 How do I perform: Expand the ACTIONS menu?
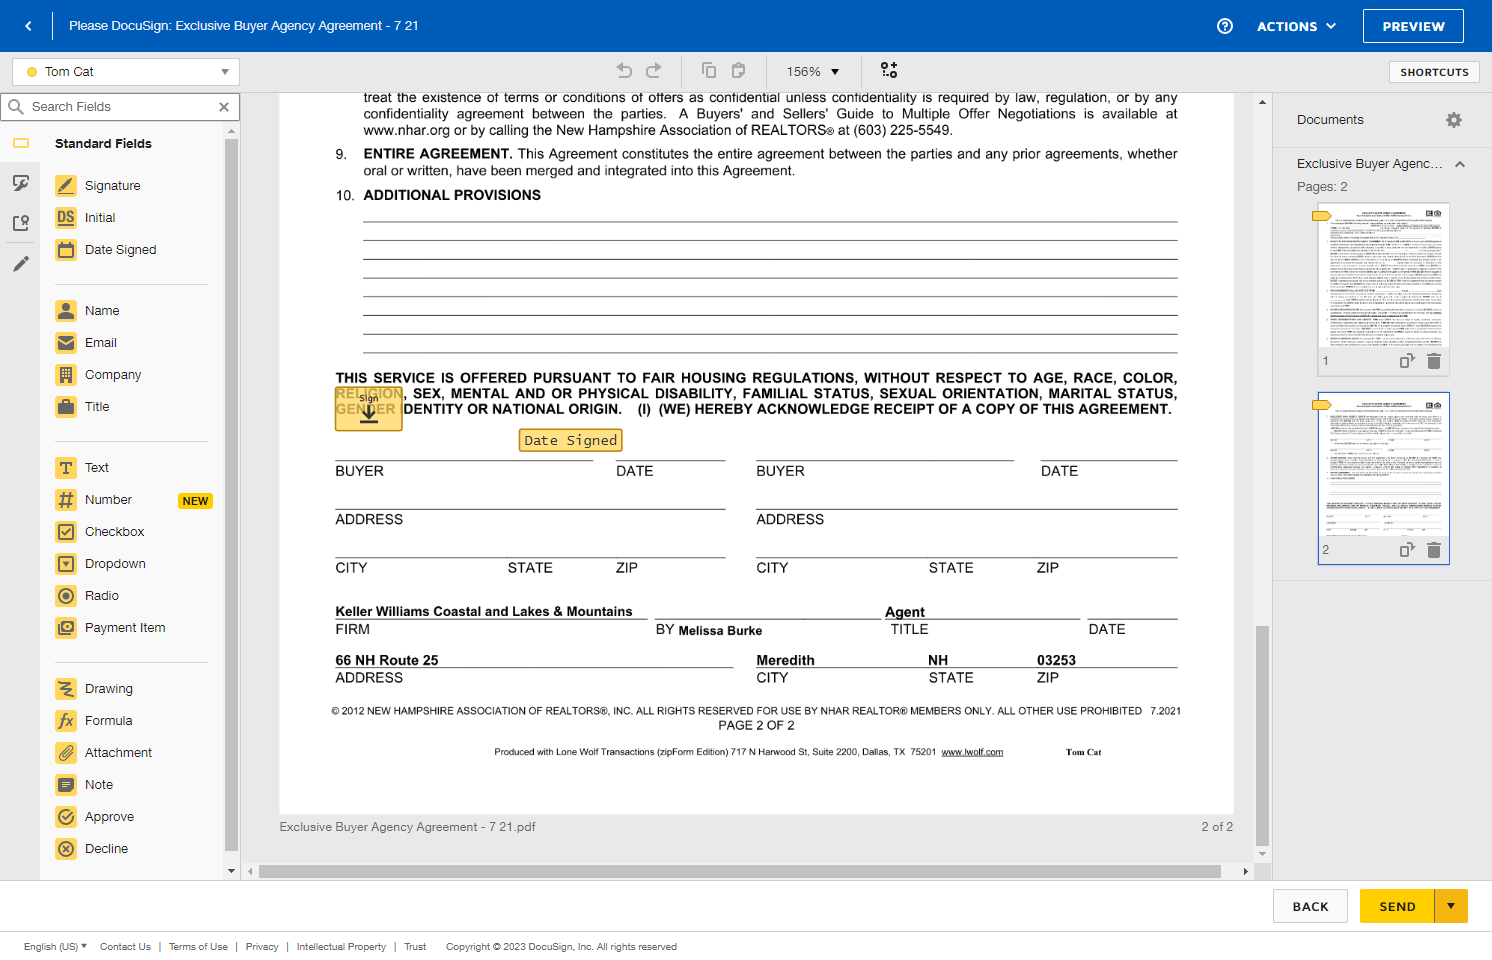tap(1296, 26)
